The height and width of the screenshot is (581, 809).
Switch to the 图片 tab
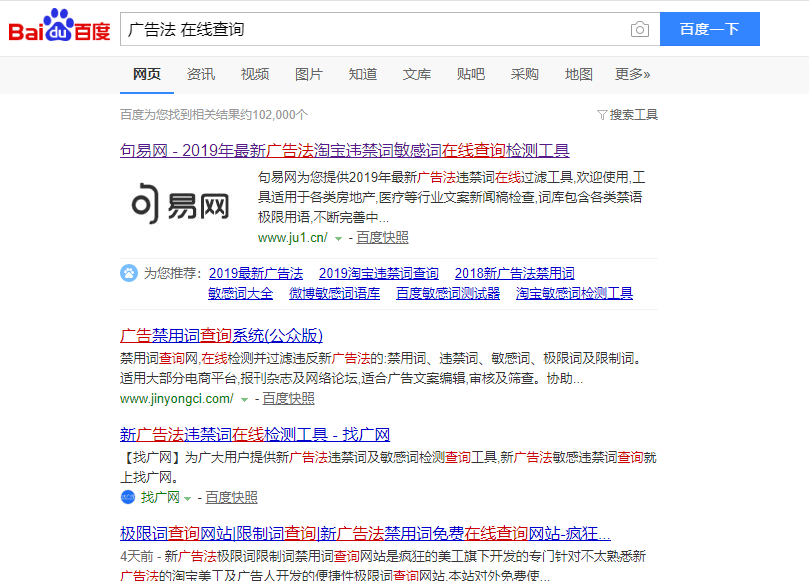tap(308, 74)
